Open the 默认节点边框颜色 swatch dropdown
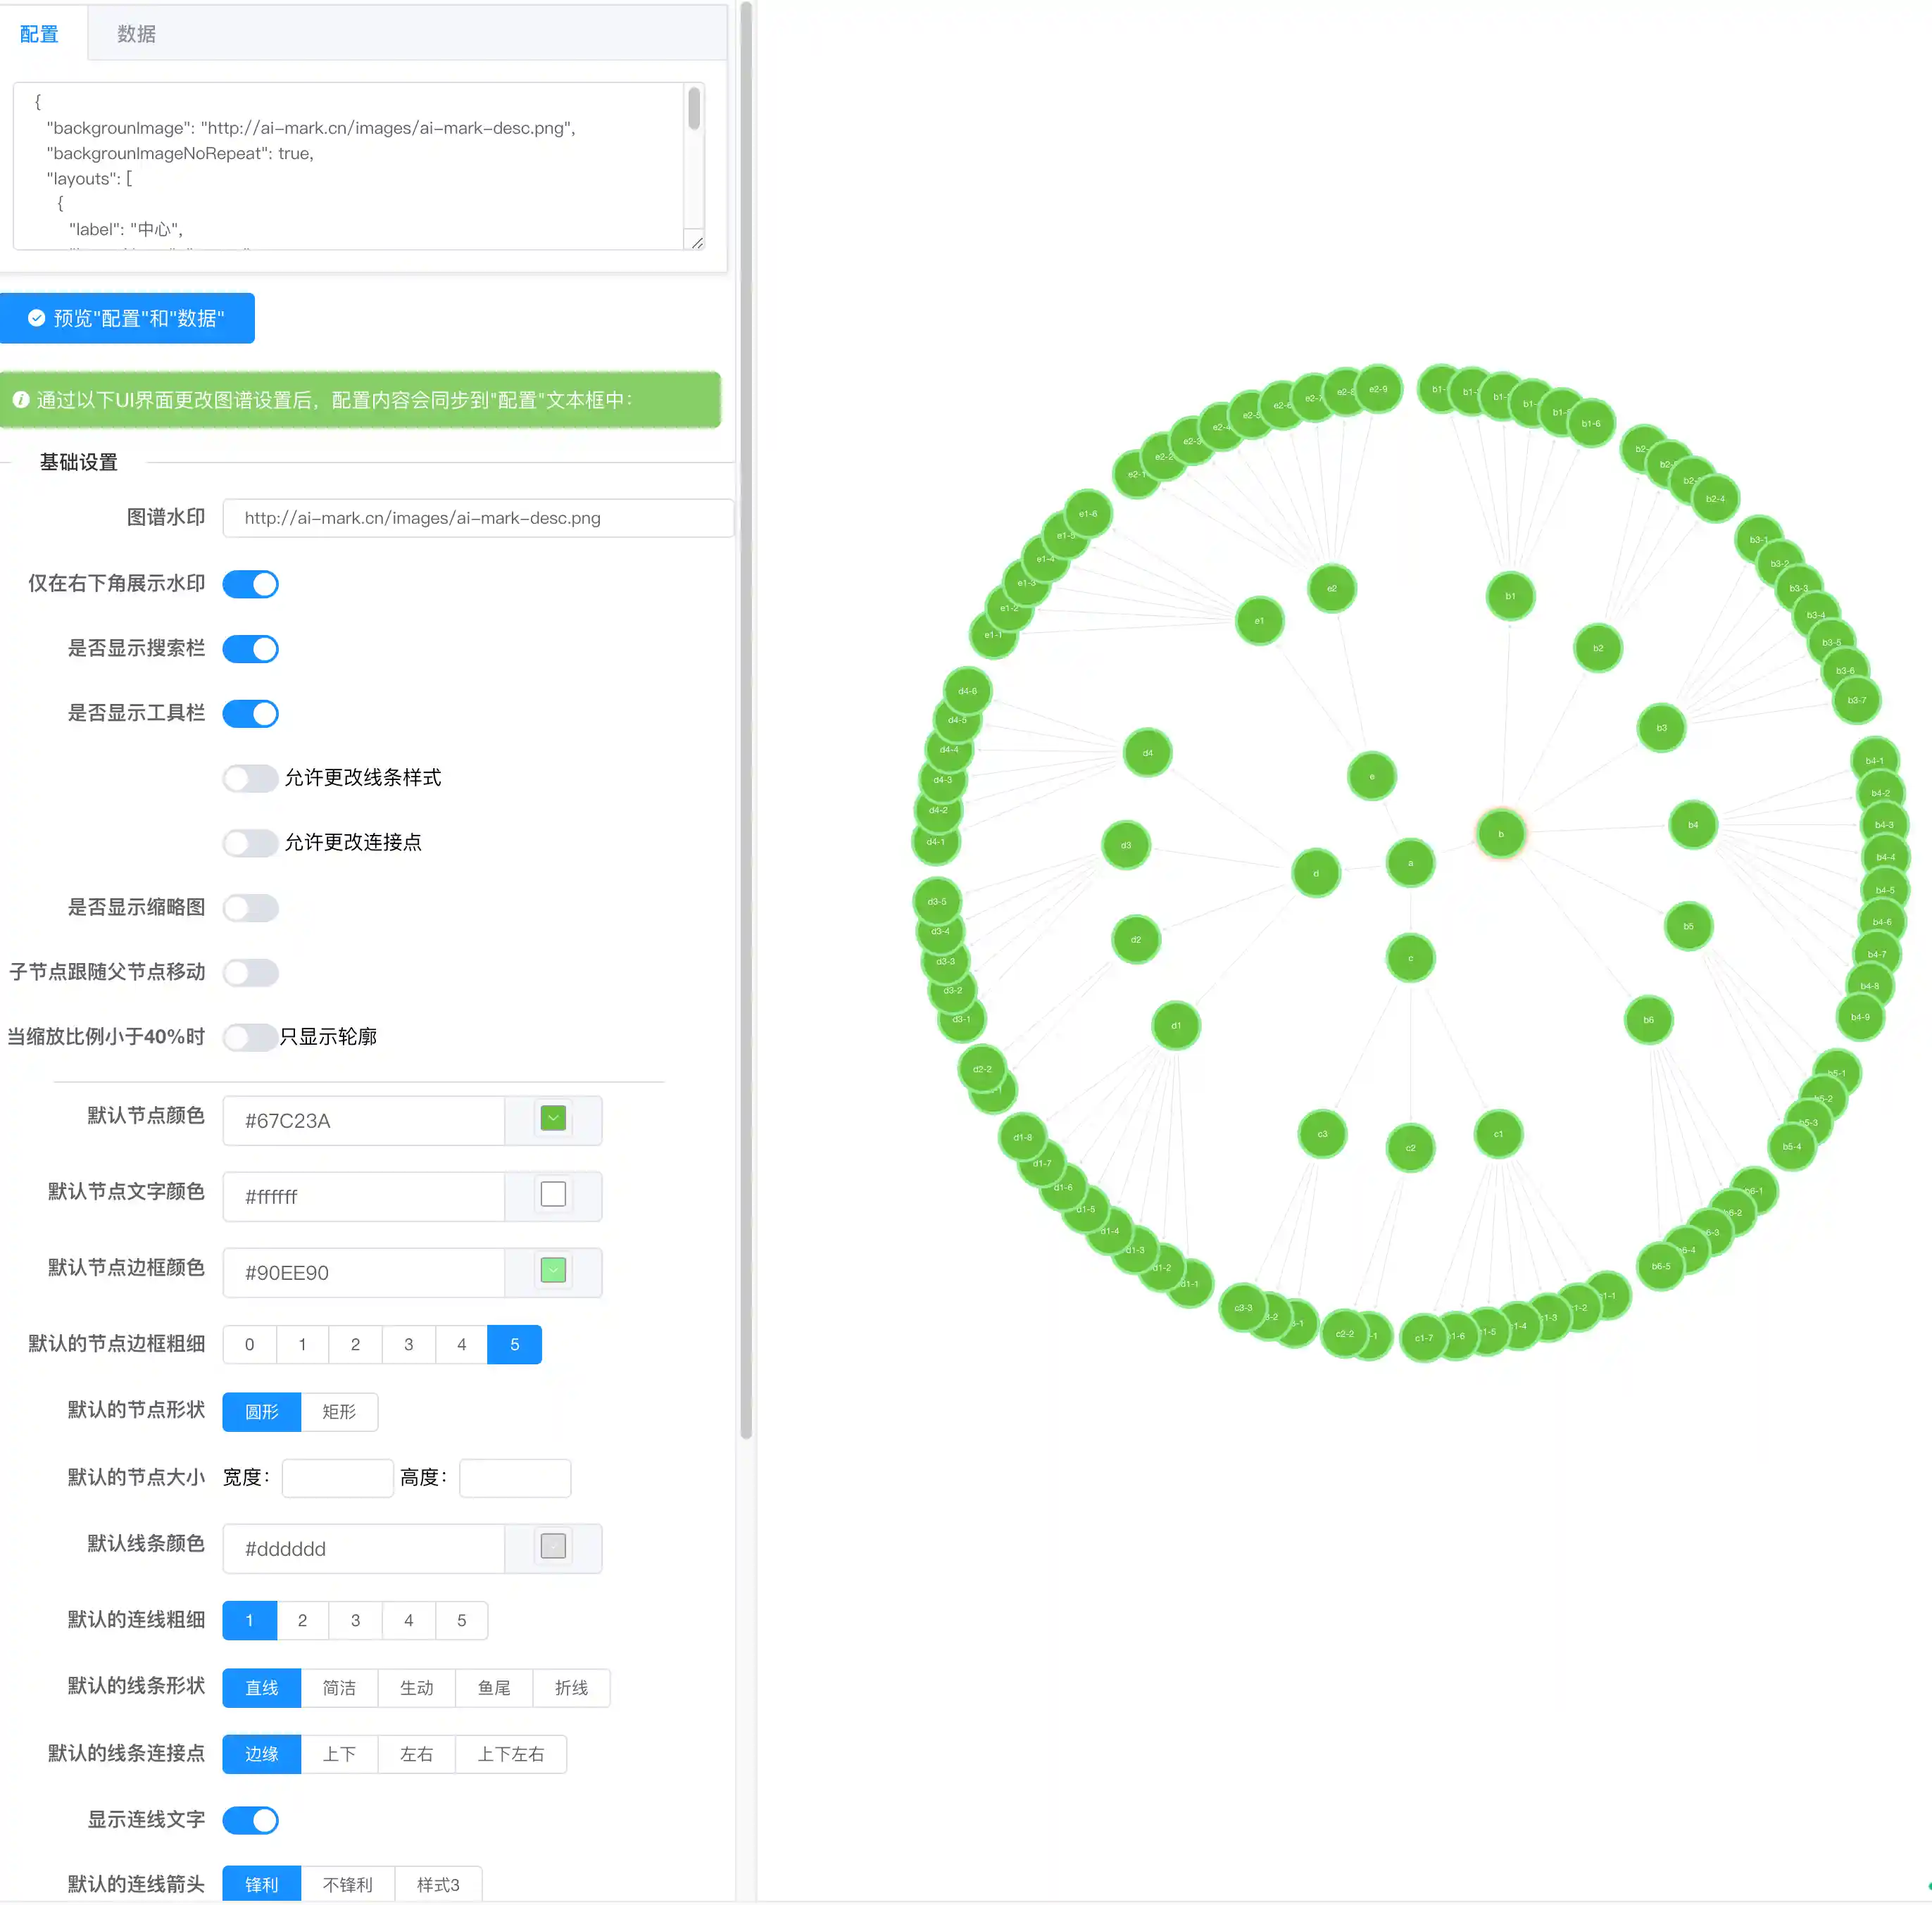 tap(553, 1271)
